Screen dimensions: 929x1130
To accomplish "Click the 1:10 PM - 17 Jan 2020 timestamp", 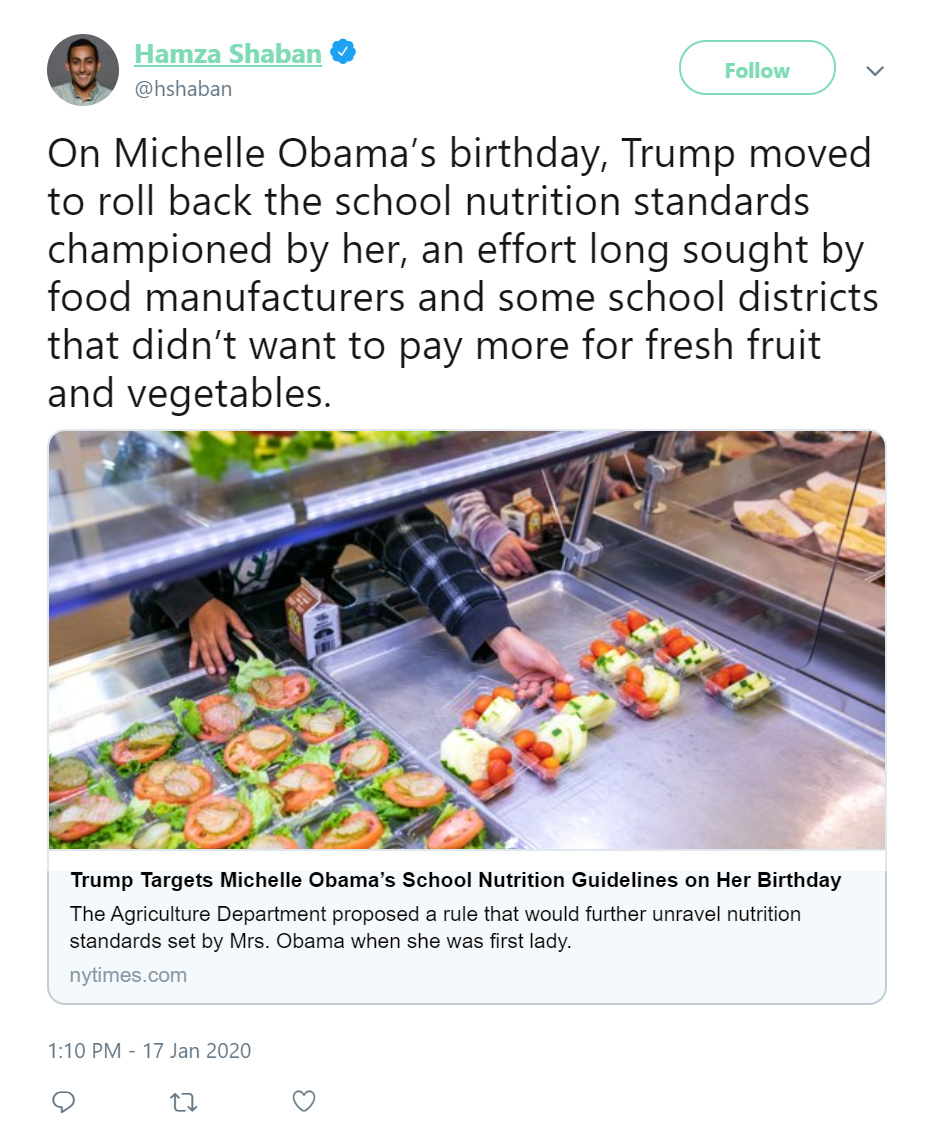I will tap(149, 1051).
